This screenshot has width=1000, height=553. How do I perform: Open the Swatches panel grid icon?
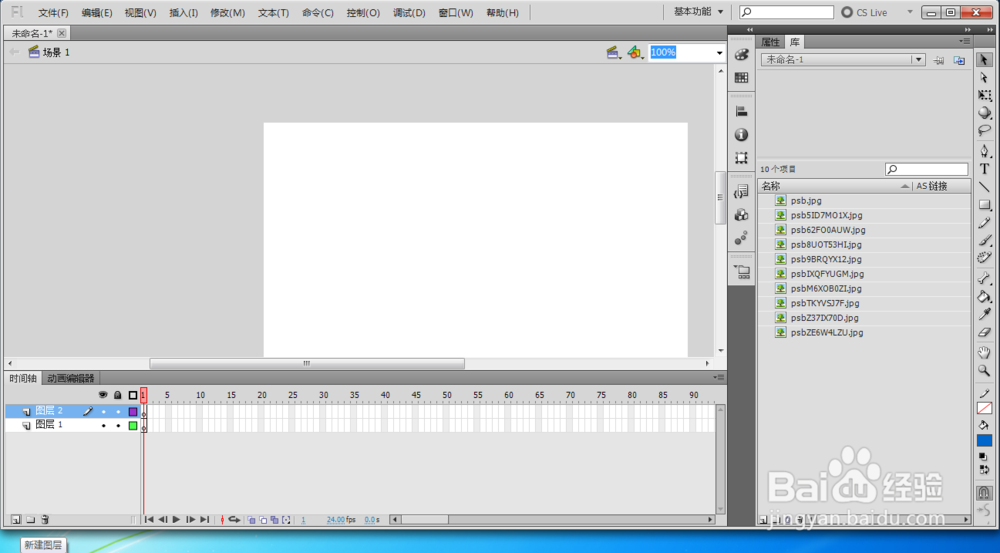click(x=741, y=78)
